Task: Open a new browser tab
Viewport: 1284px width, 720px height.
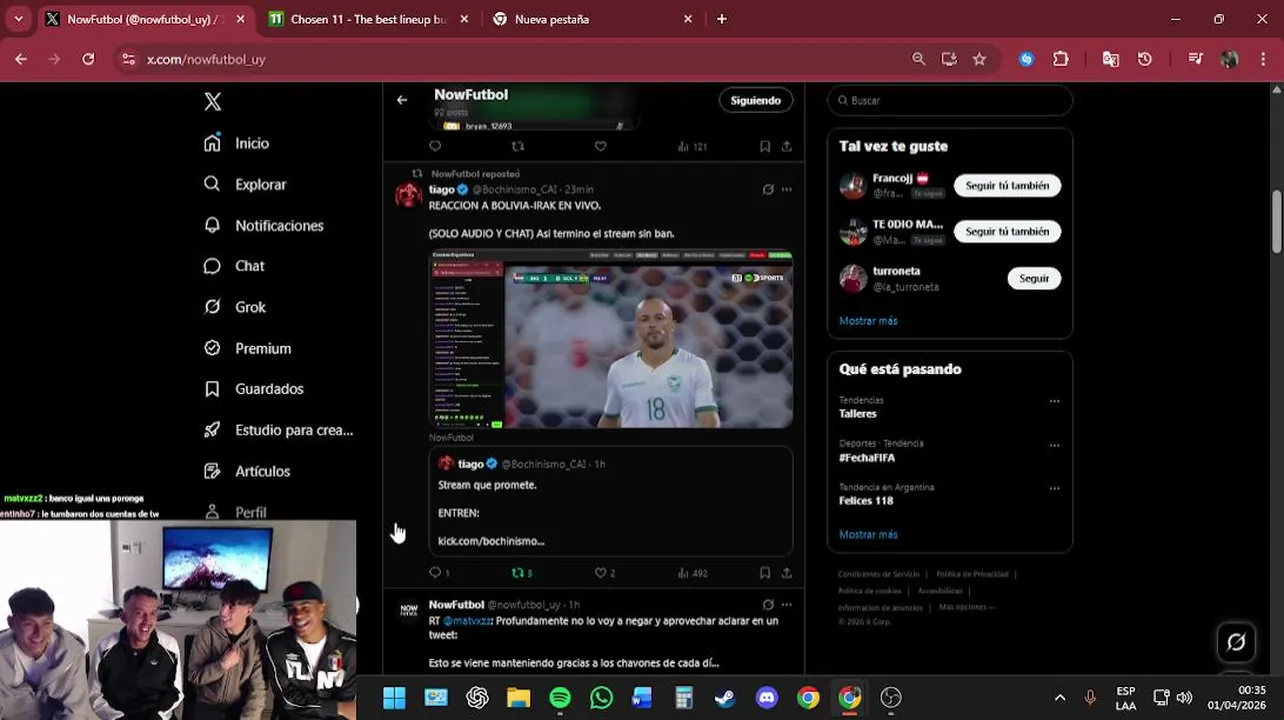Action: click(721, 19)
